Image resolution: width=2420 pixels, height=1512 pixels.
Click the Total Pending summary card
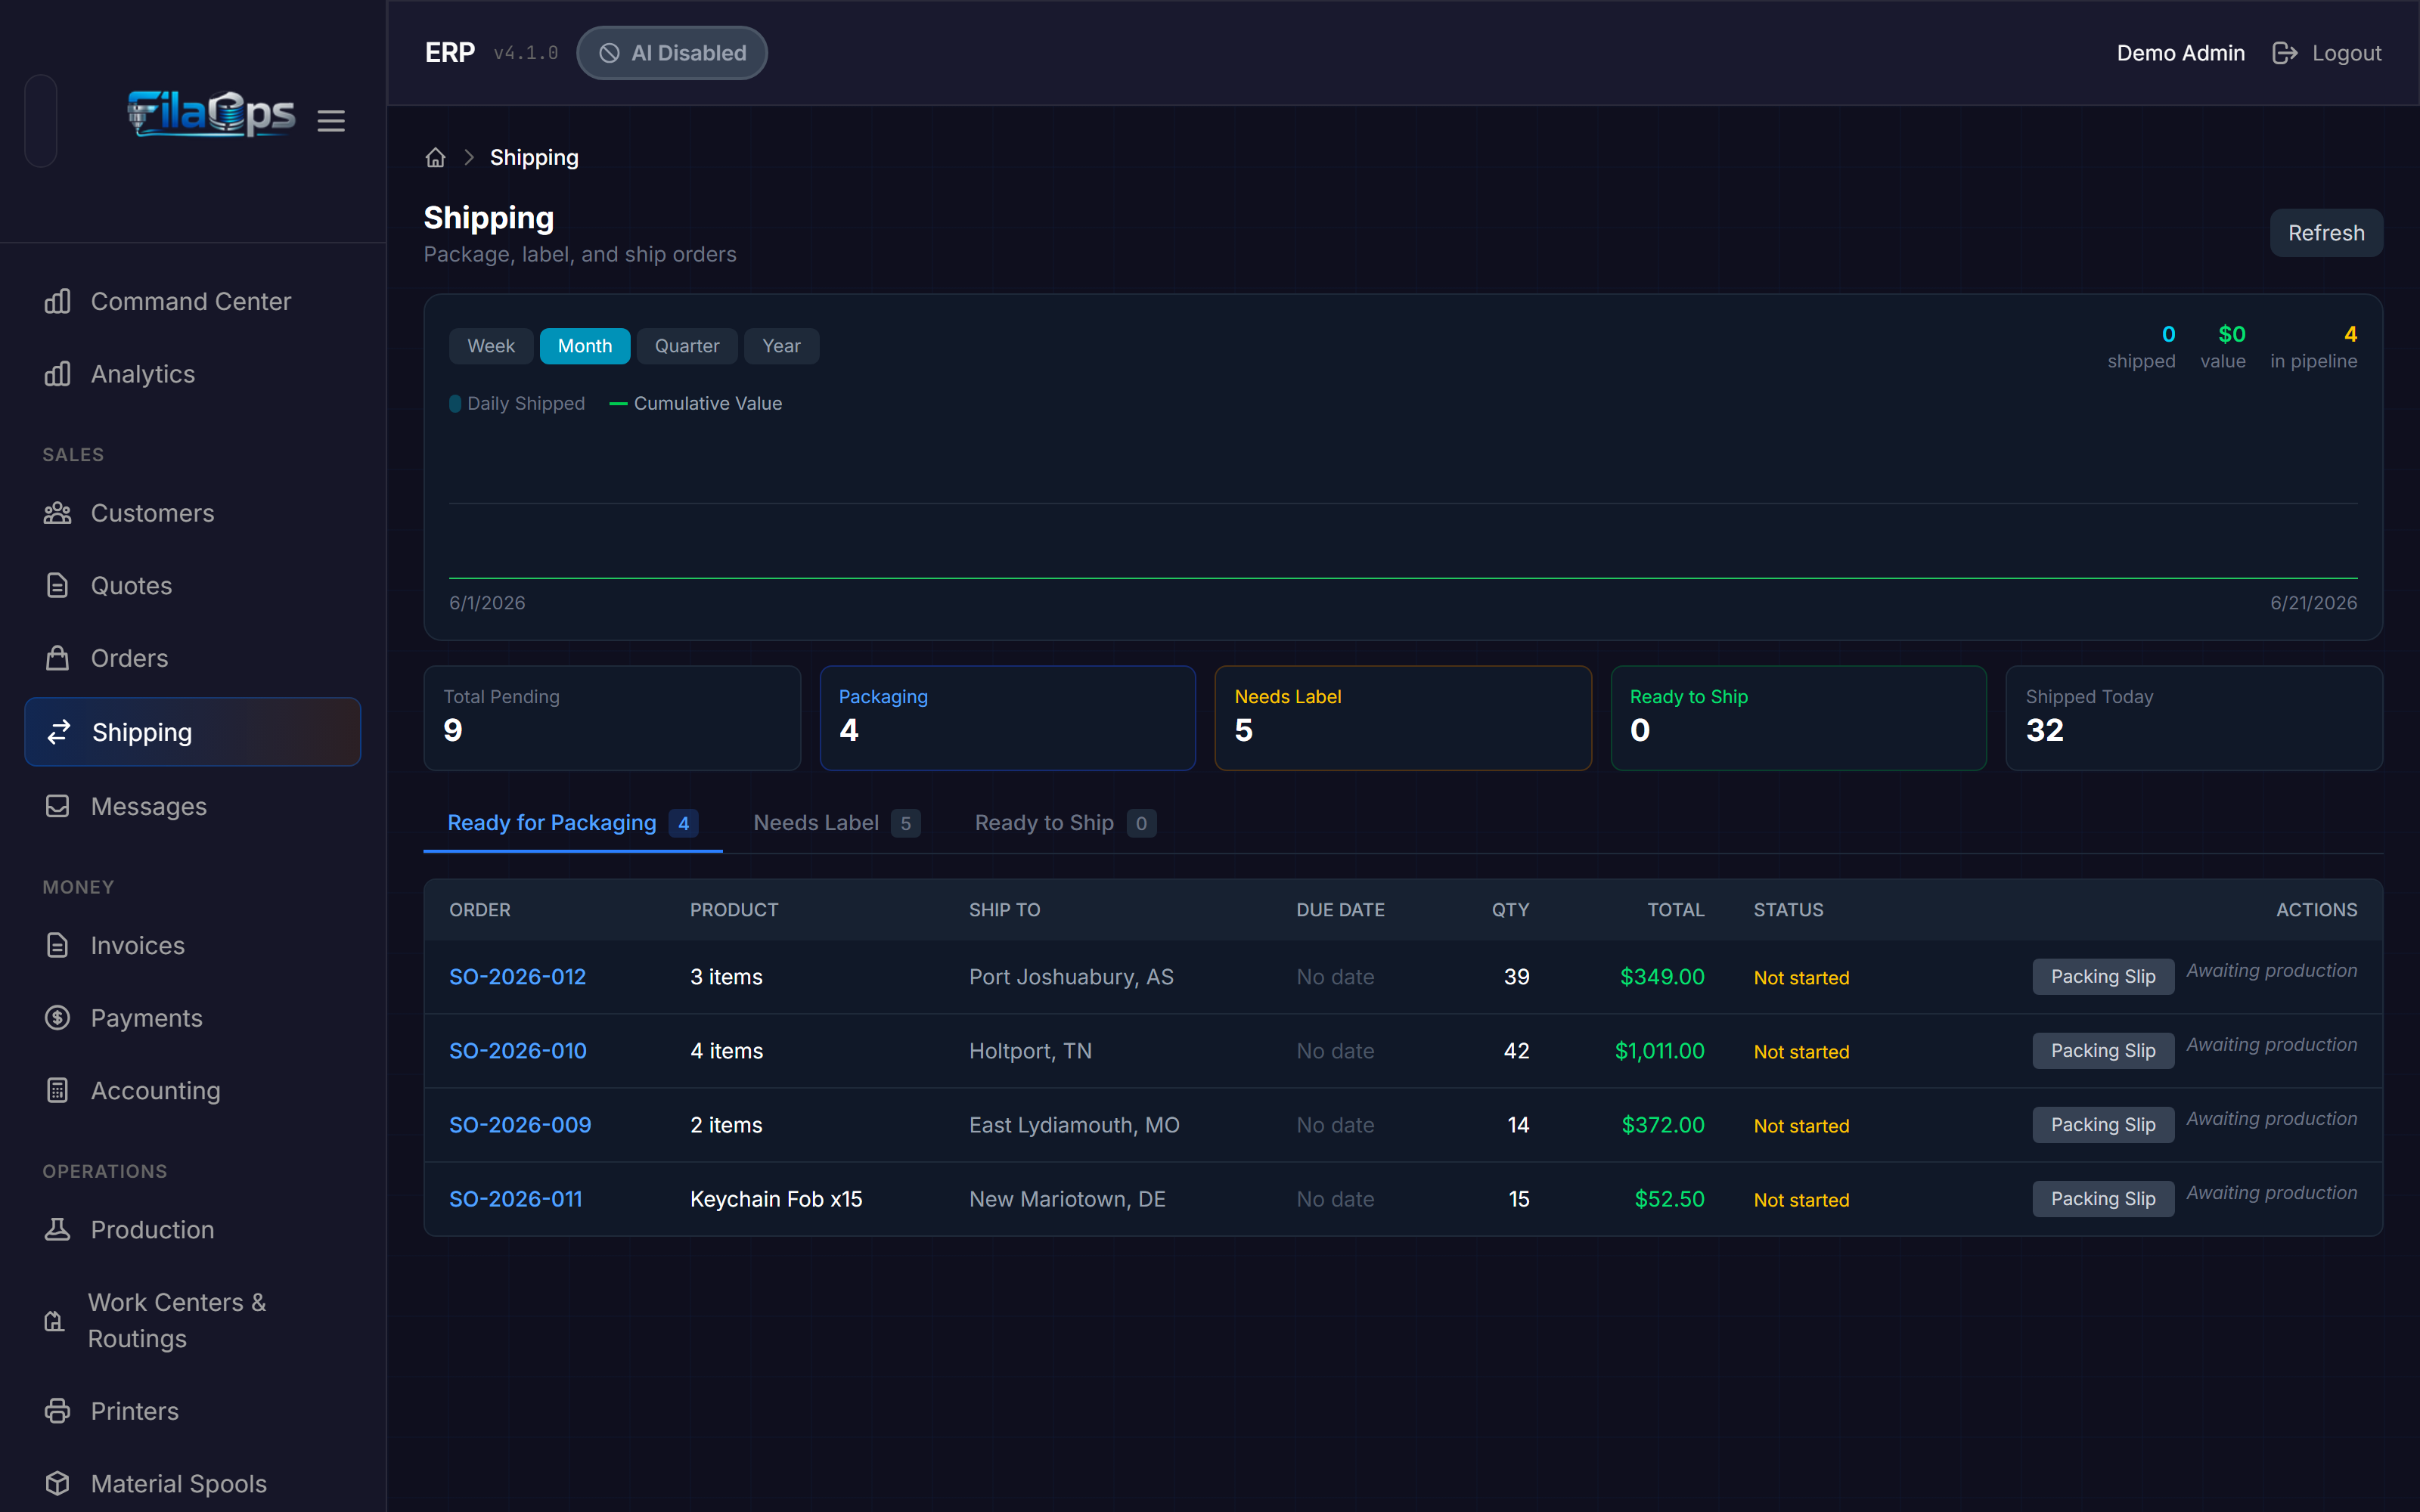click(612, 718)
